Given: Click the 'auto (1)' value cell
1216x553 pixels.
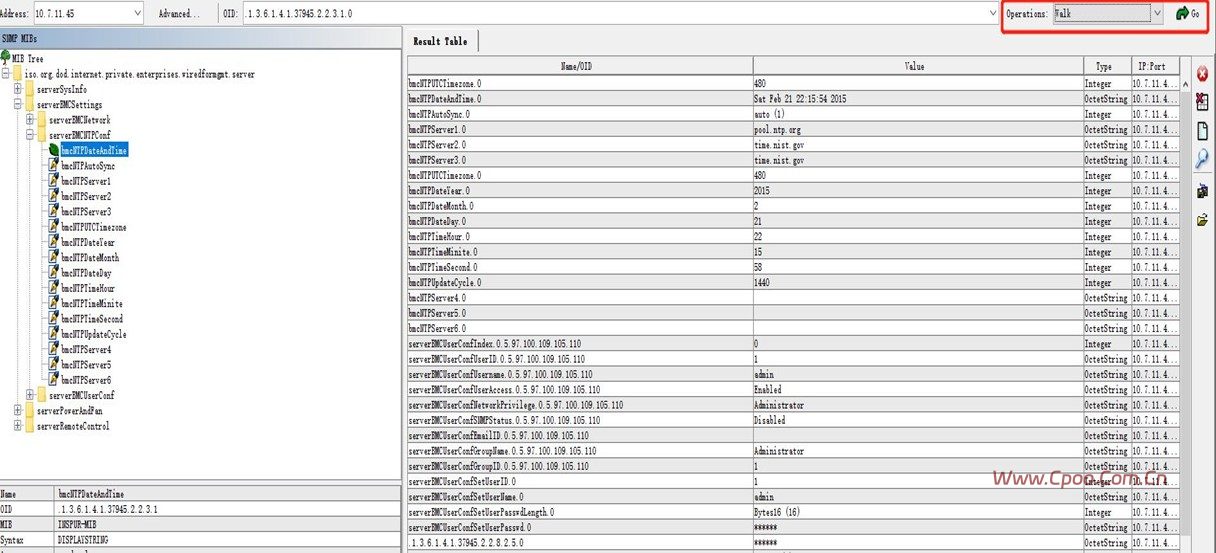Looking at the screenshot, I should (917, 115).
